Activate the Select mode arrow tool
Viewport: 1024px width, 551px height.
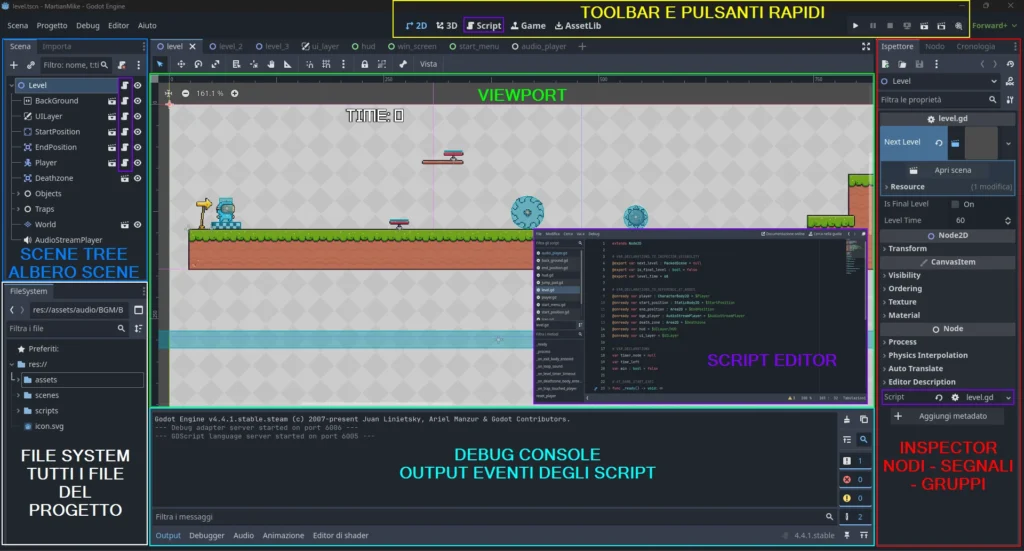point(160,64)
